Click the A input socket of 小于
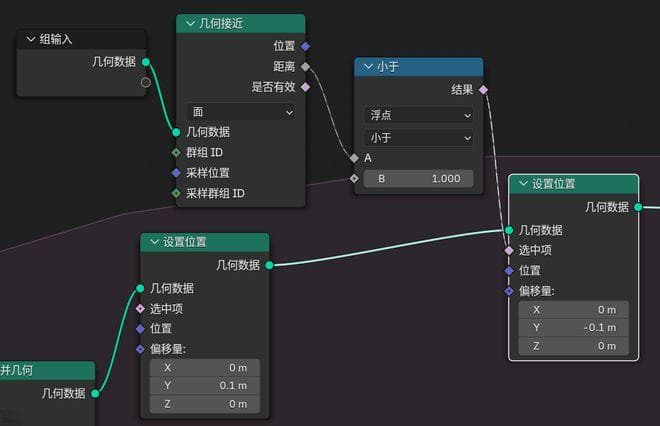Screen dimensions: 660x426 coord(354,158)
